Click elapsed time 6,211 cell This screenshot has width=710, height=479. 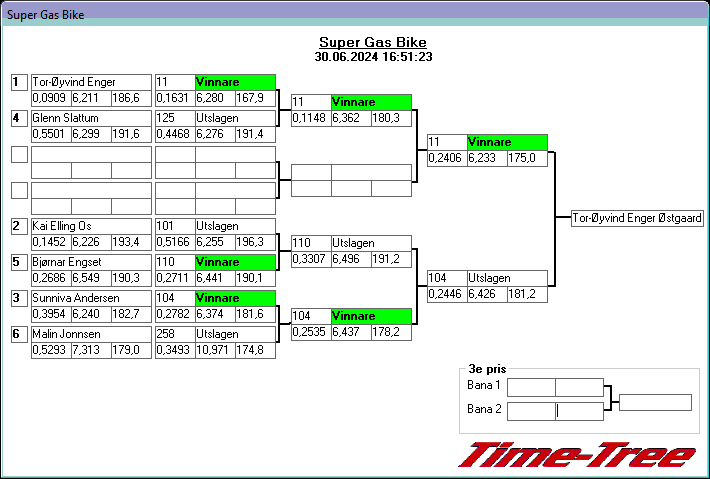point(91,98)
